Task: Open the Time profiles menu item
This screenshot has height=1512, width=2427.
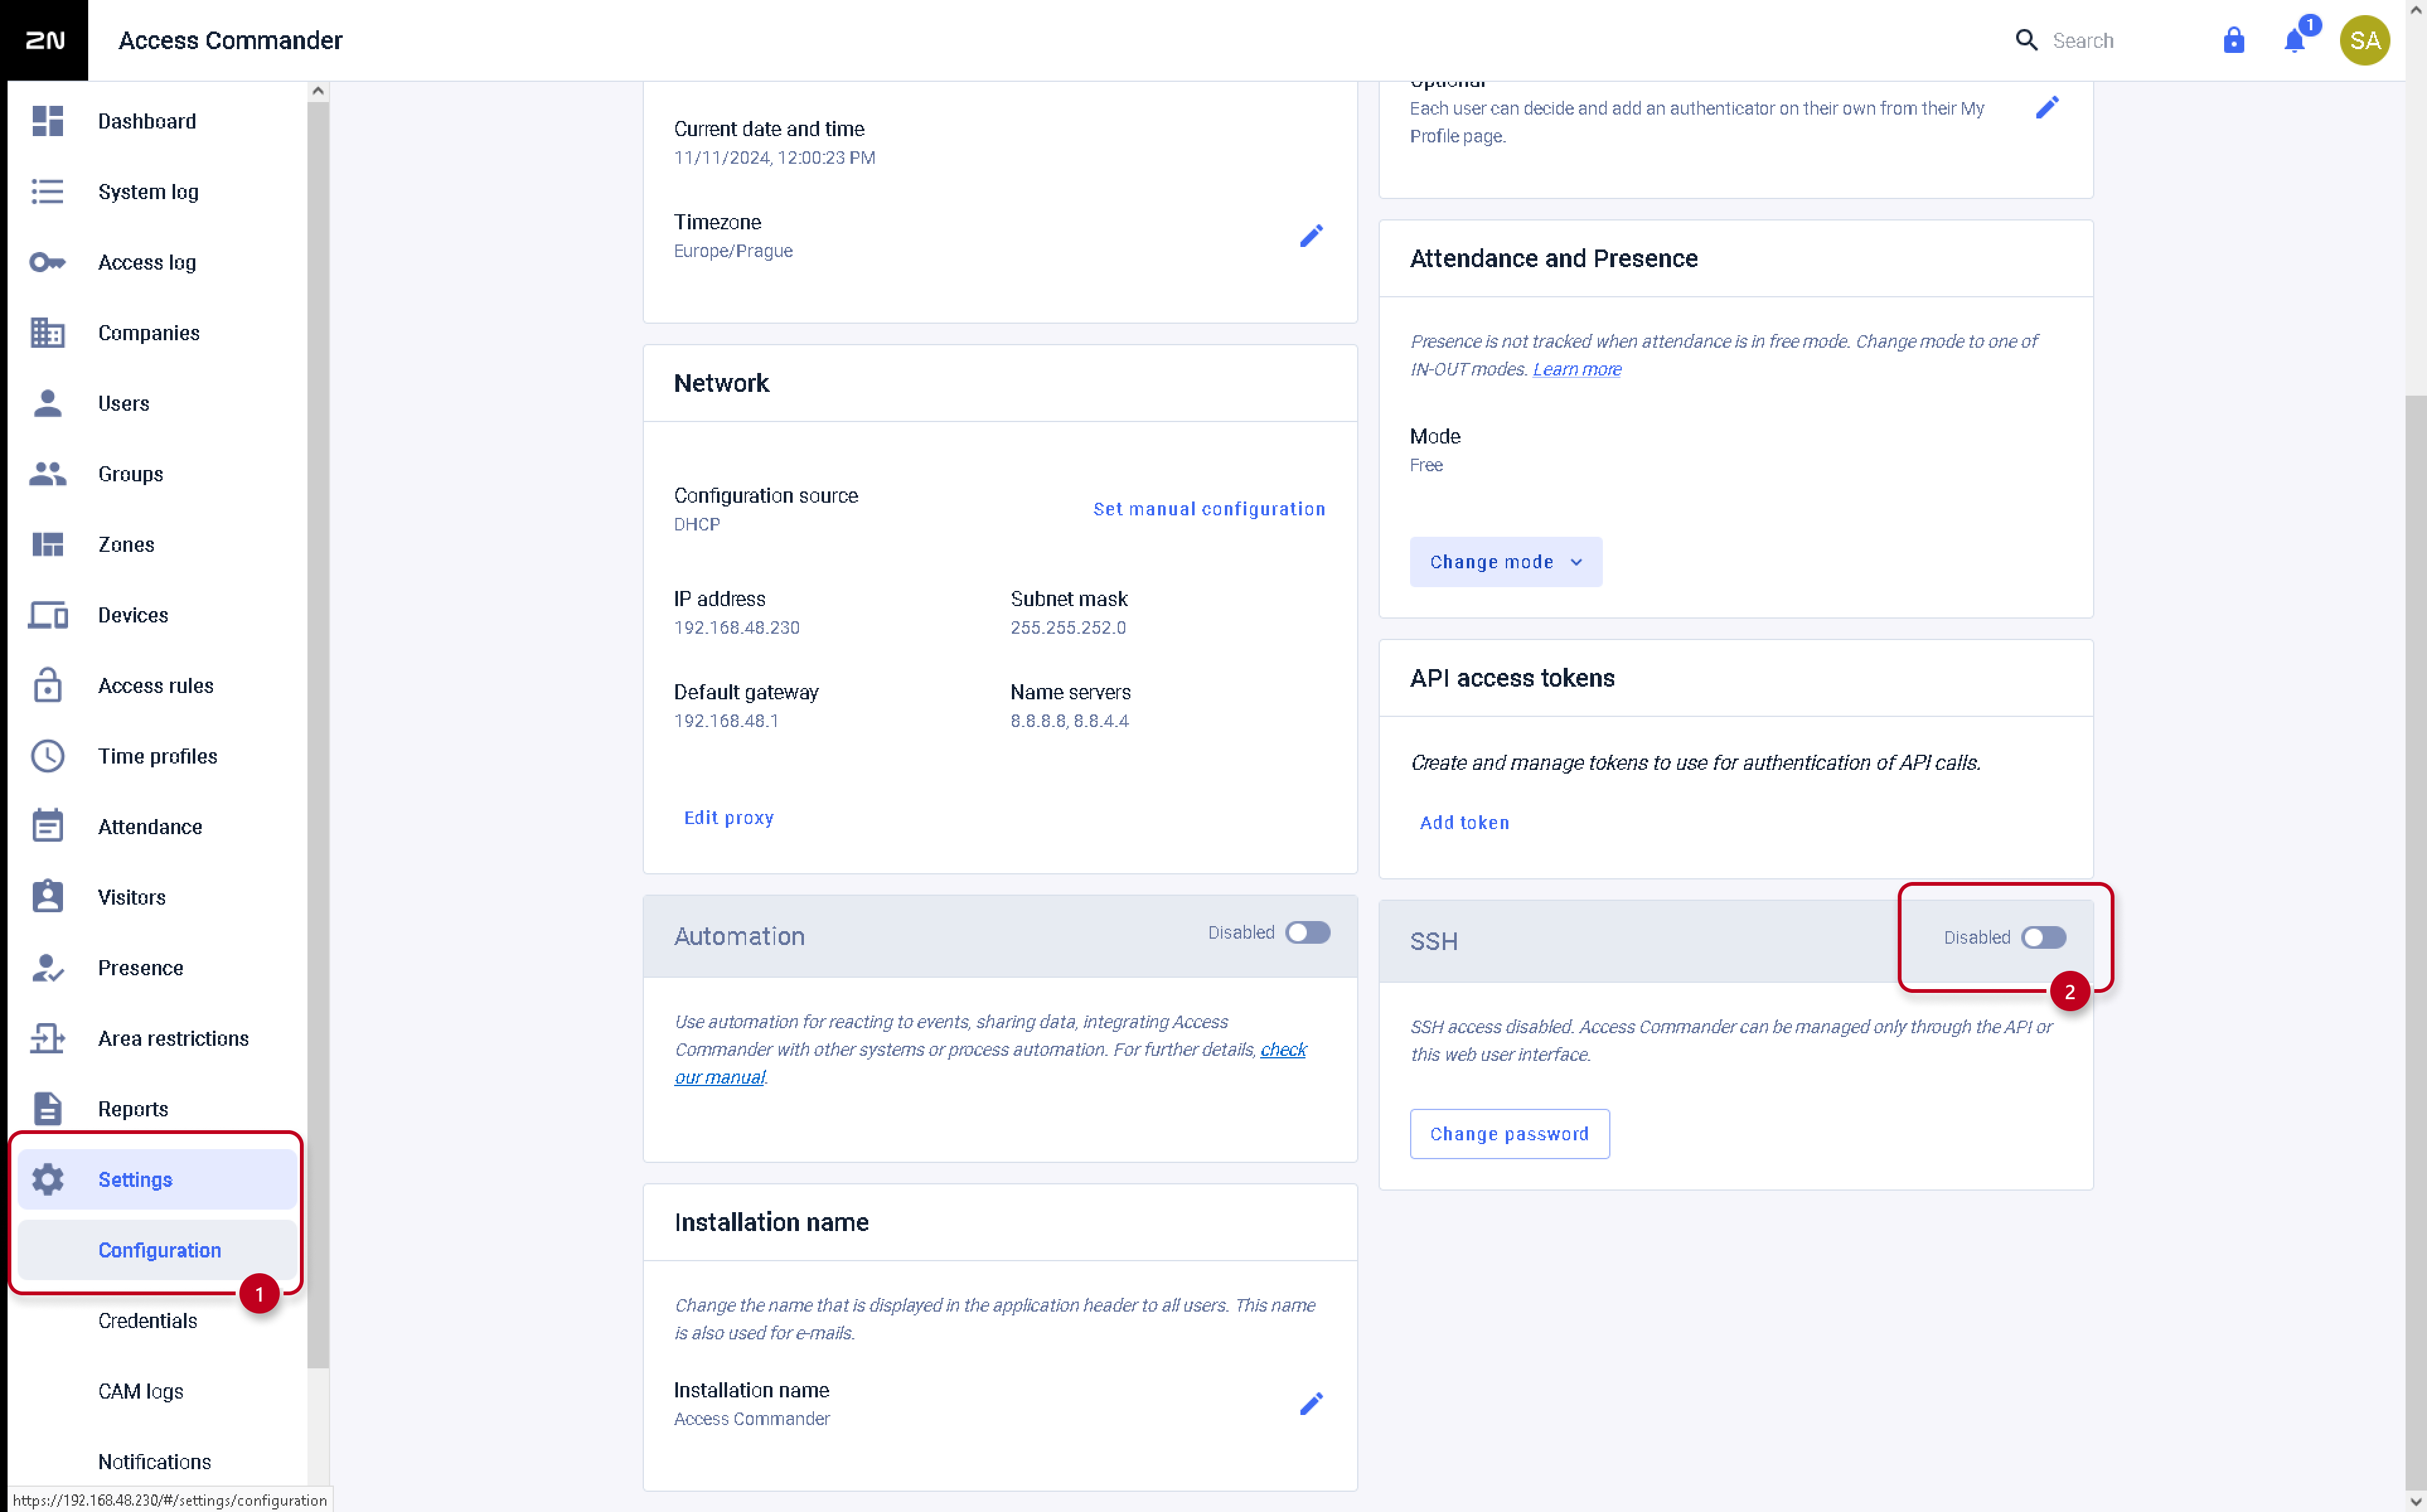Action: point(157,756)
